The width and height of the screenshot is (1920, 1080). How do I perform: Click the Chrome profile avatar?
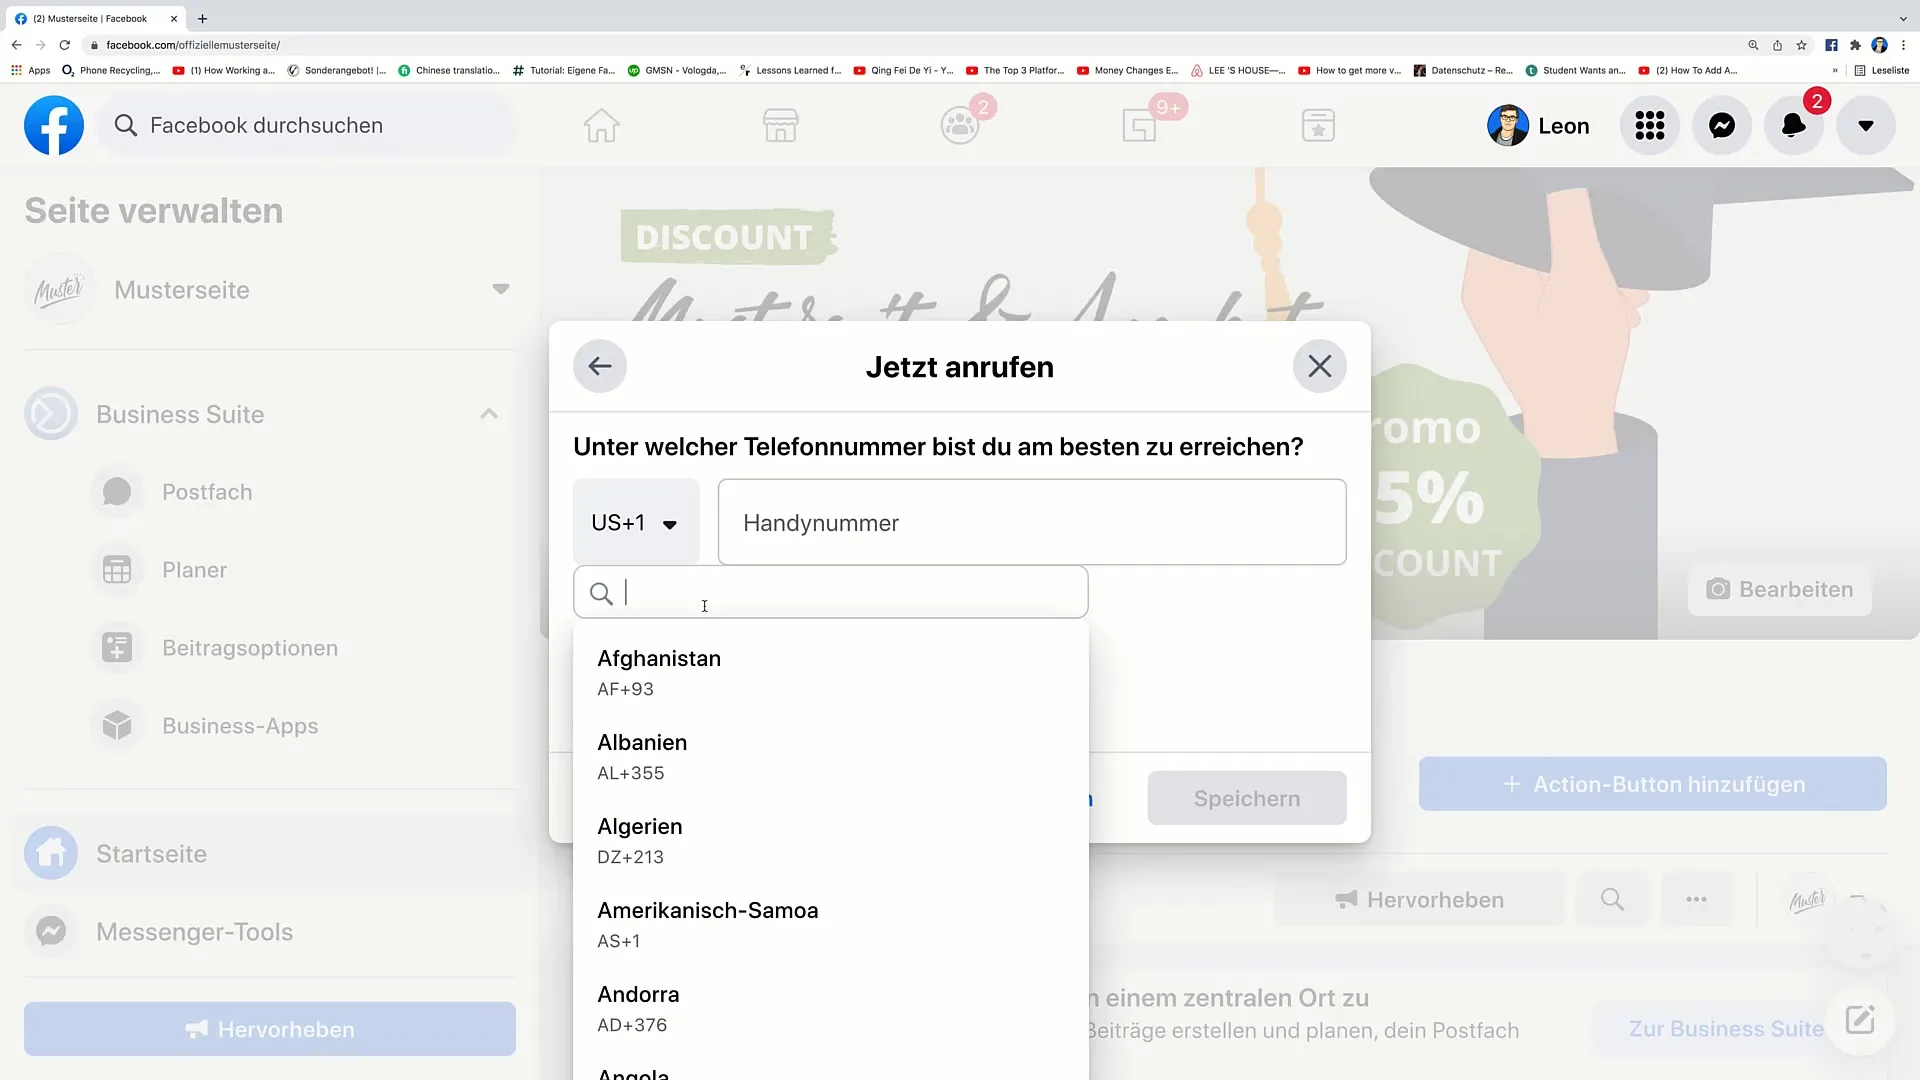point(1879,45)
